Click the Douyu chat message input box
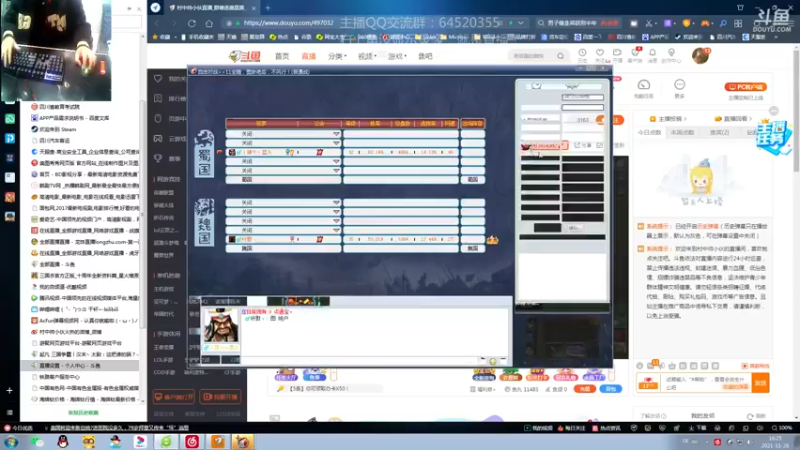Image resolution: width=800 pixels, height=450 pixels. click(705, 383)
